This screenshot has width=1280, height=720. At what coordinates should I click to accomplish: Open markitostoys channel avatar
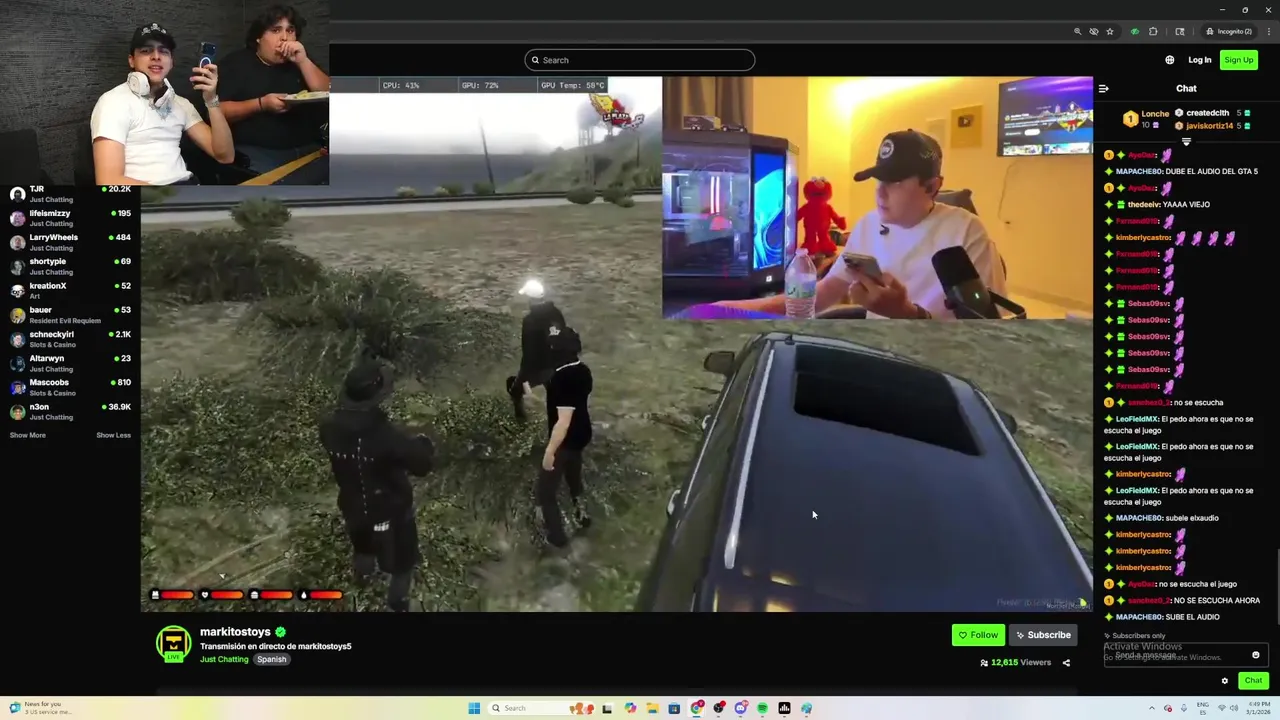click(173, 643)
